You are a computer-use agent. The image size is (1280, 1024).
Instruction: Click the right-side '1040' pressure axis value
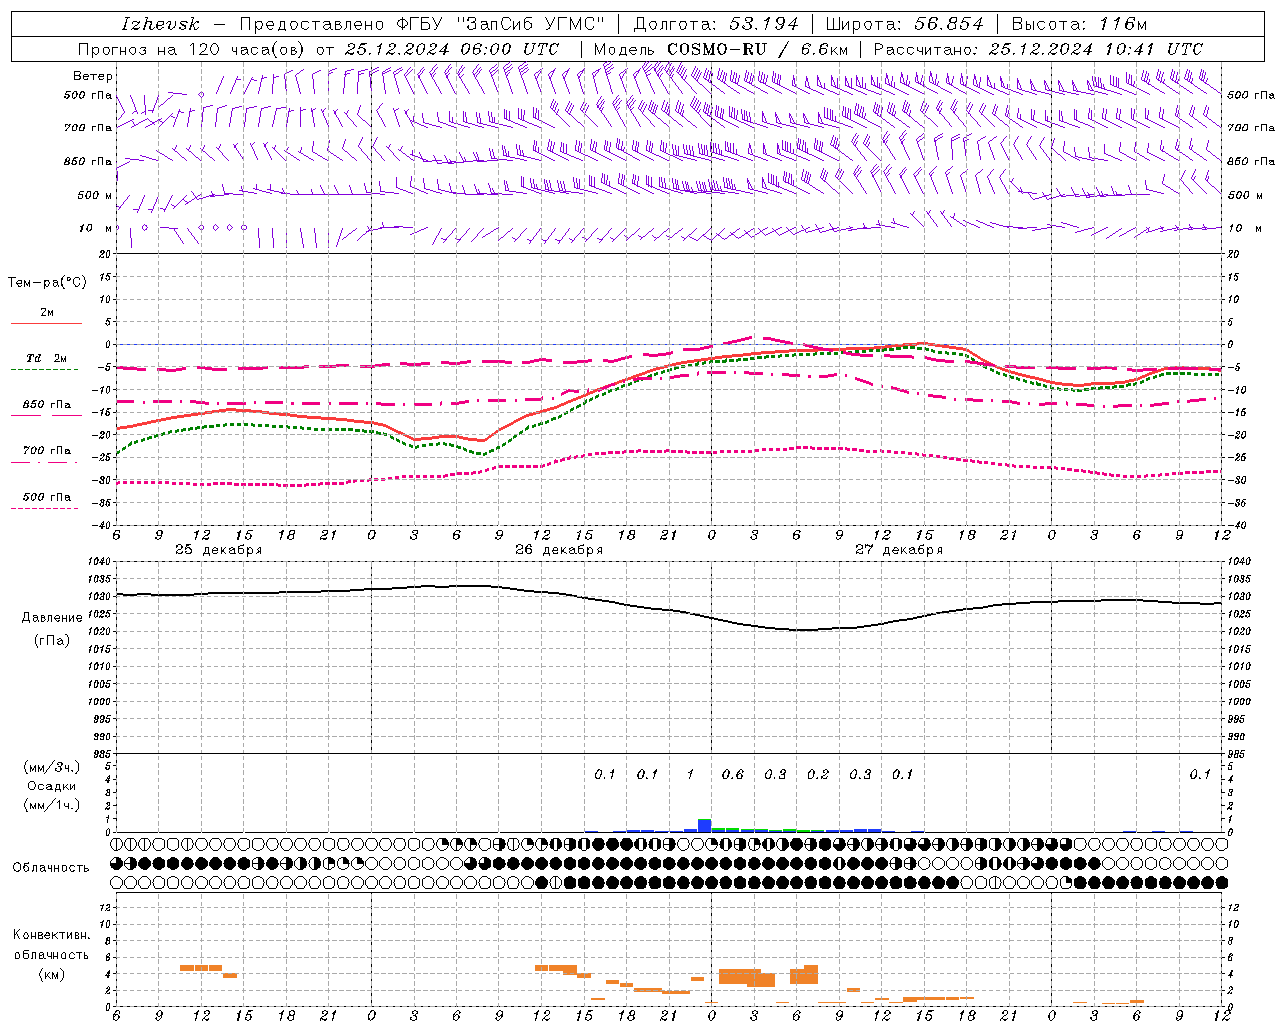click(x=1239, y=562)
